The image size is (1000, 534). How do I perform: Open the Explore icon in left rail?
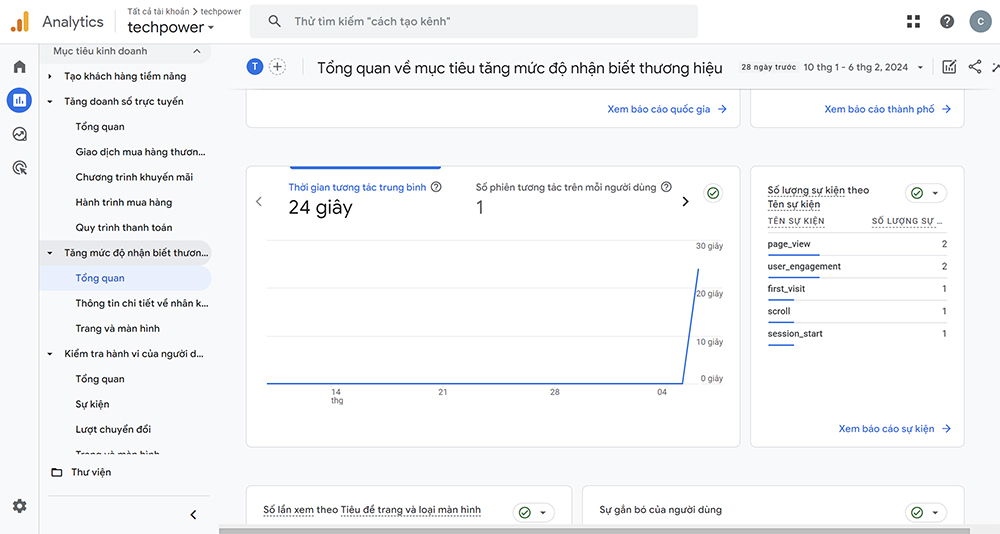coord(19,134)
